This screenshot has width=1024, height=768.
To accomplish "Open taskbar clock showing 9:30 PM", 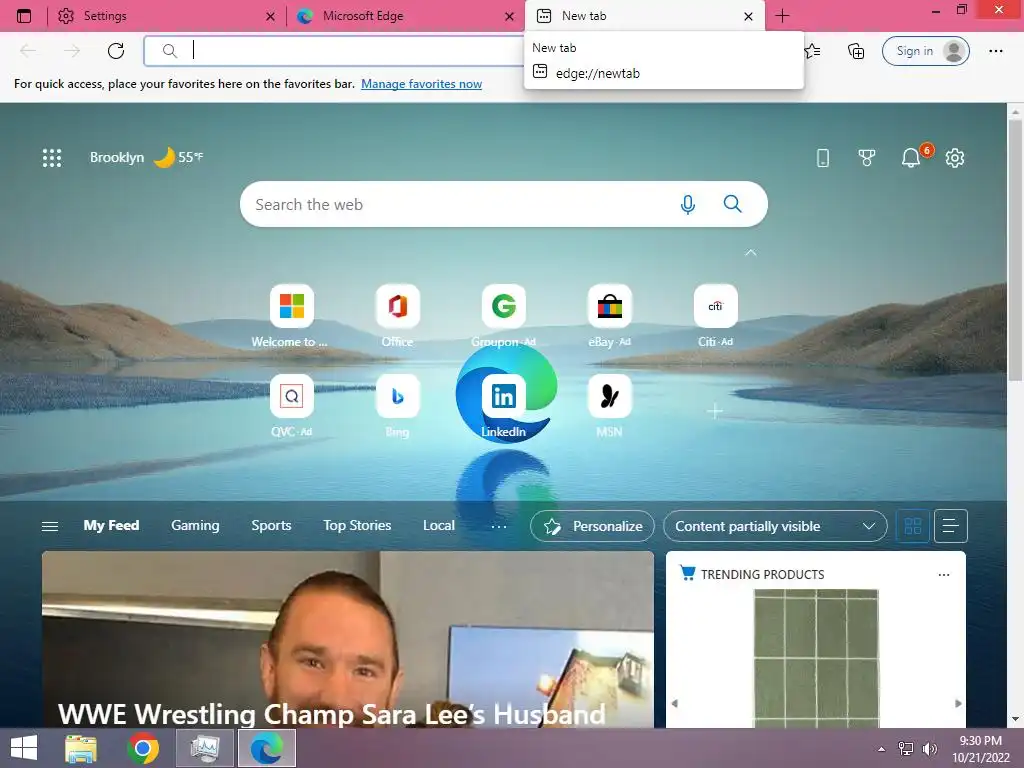I will pos(980,749).
